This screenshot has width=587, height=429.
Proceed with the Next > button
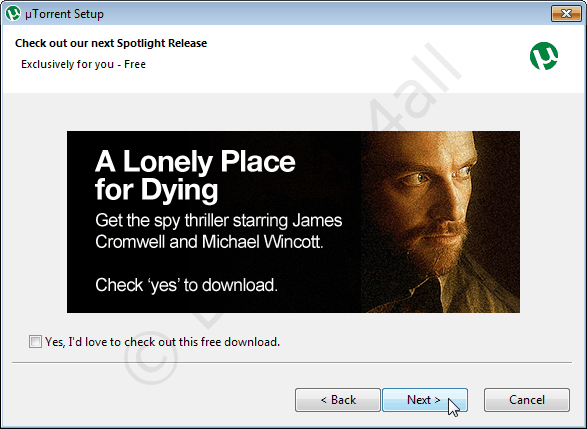(x=425, y=400)
